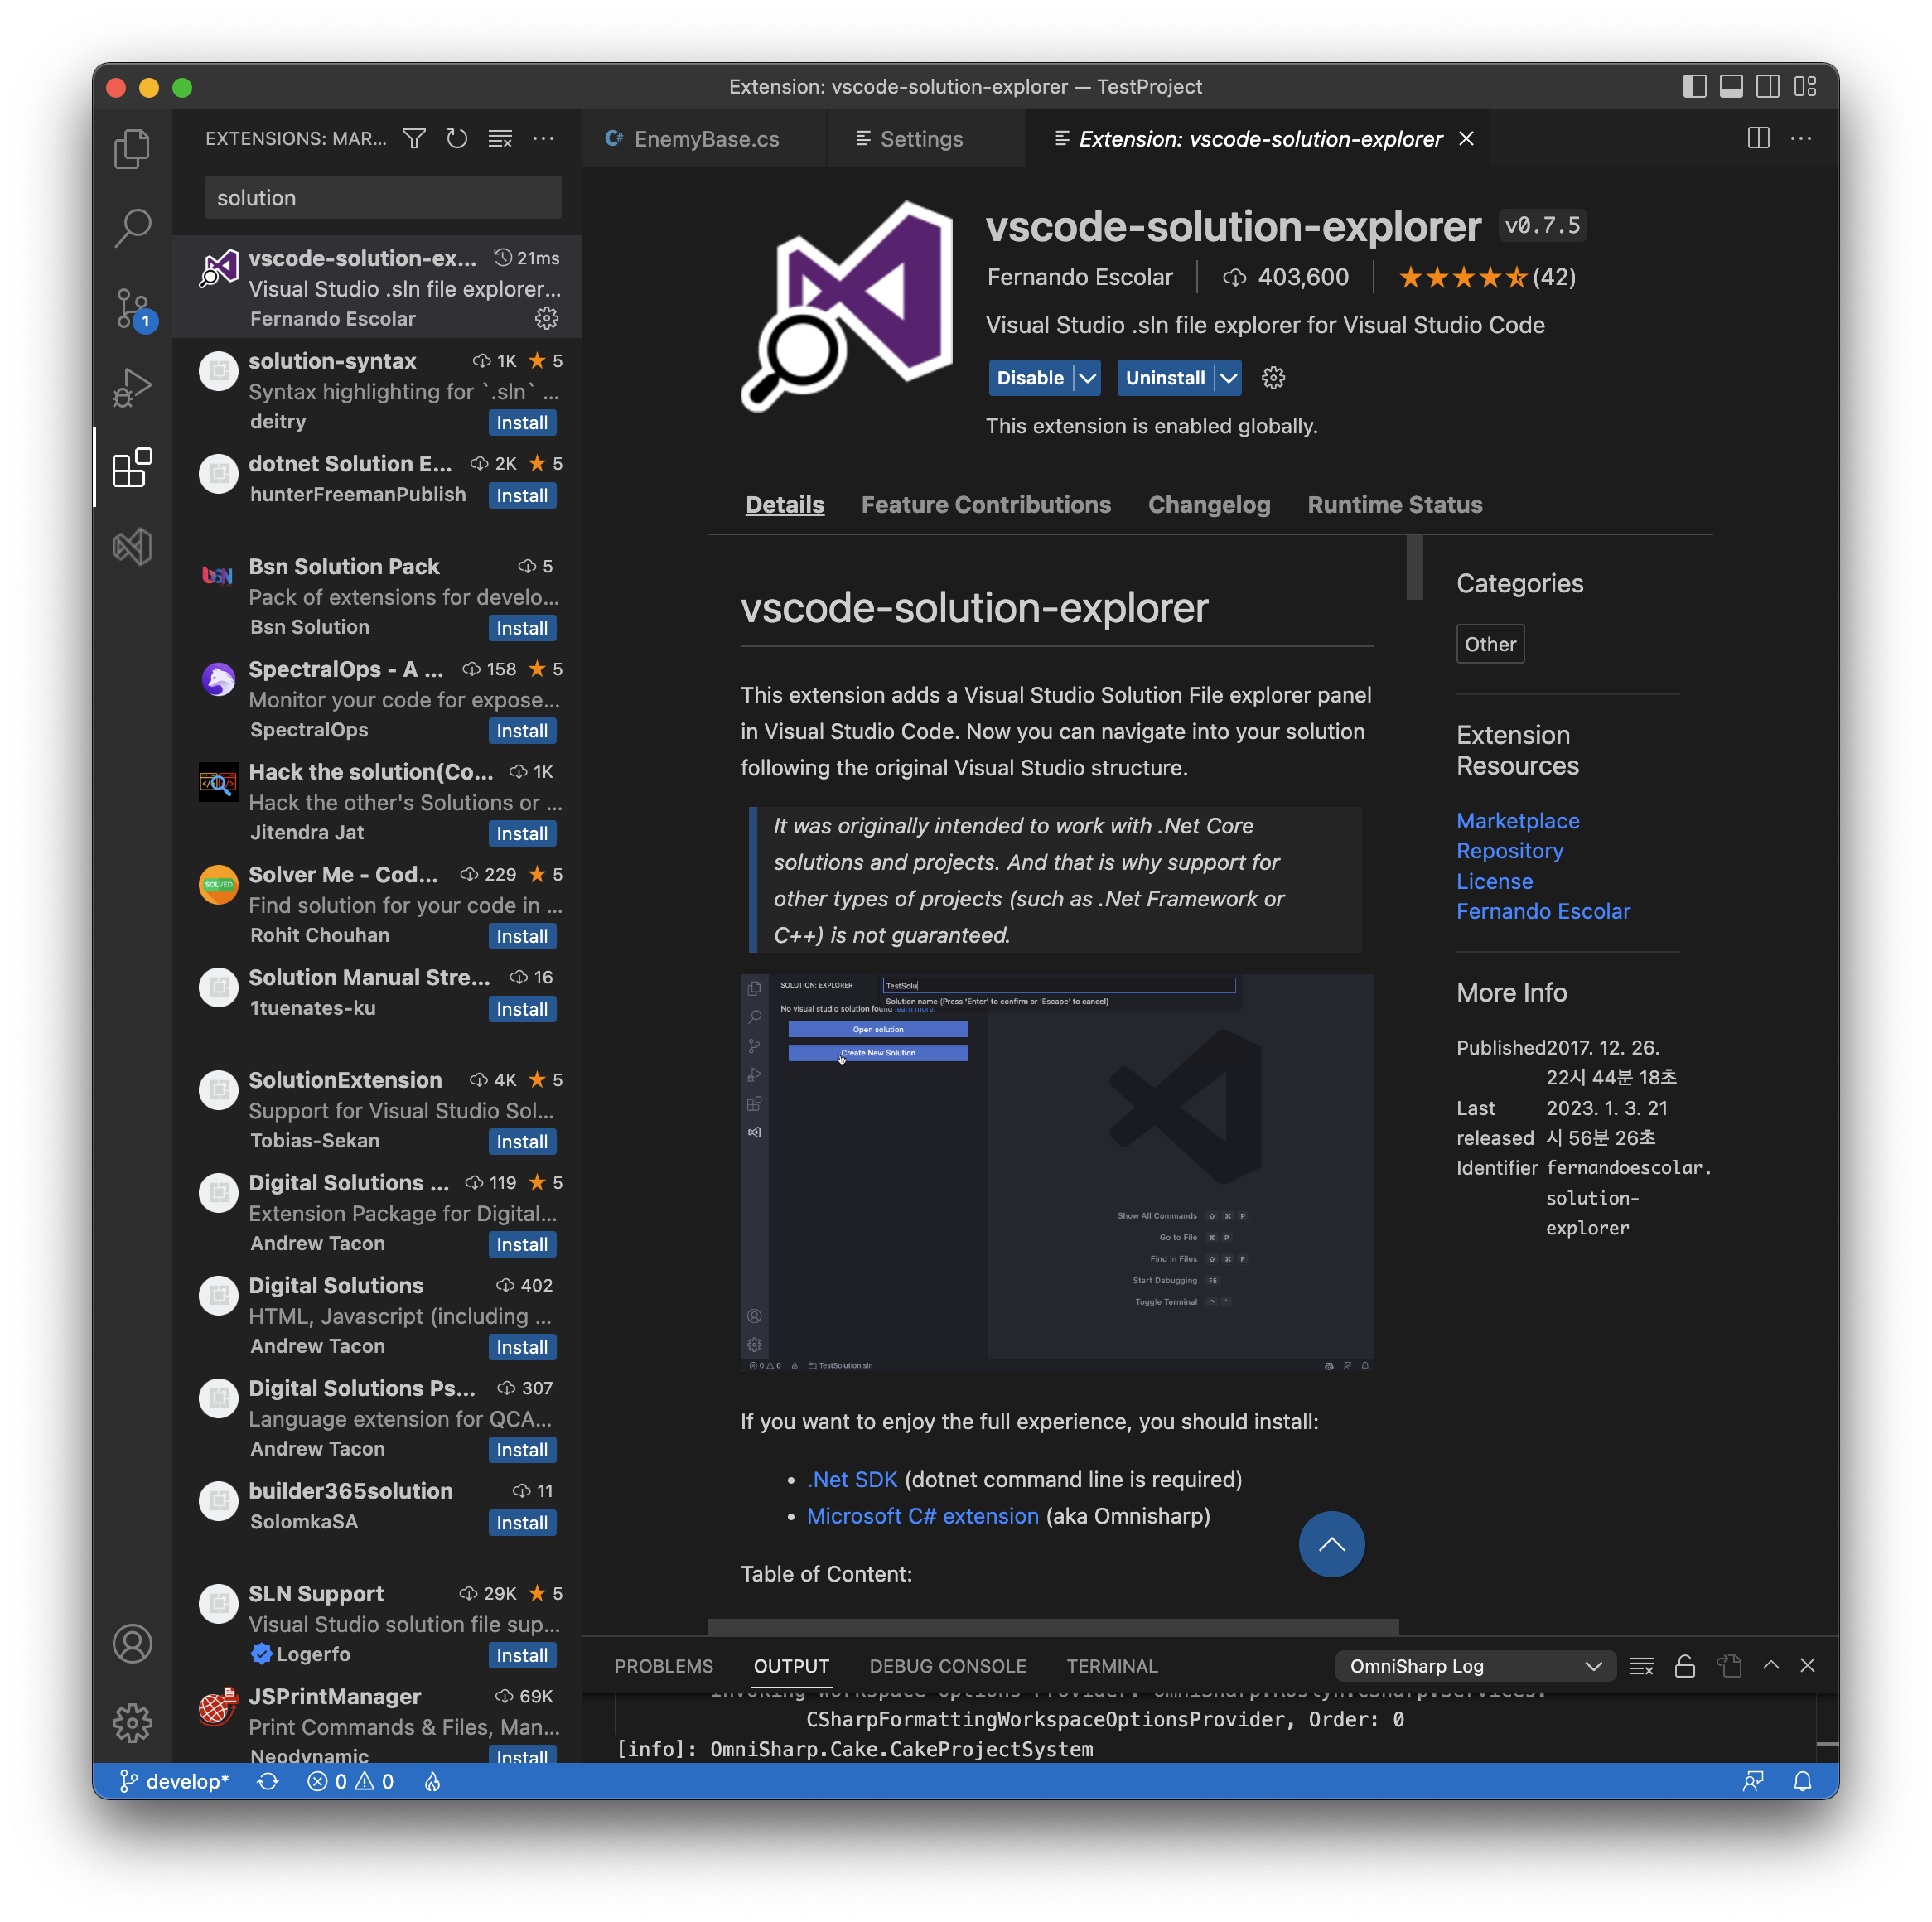Toggle panel visibility in title bar
The width and height of the screenshot is (1932, 1922).
pyautogui.click(x=1731, y=87)
